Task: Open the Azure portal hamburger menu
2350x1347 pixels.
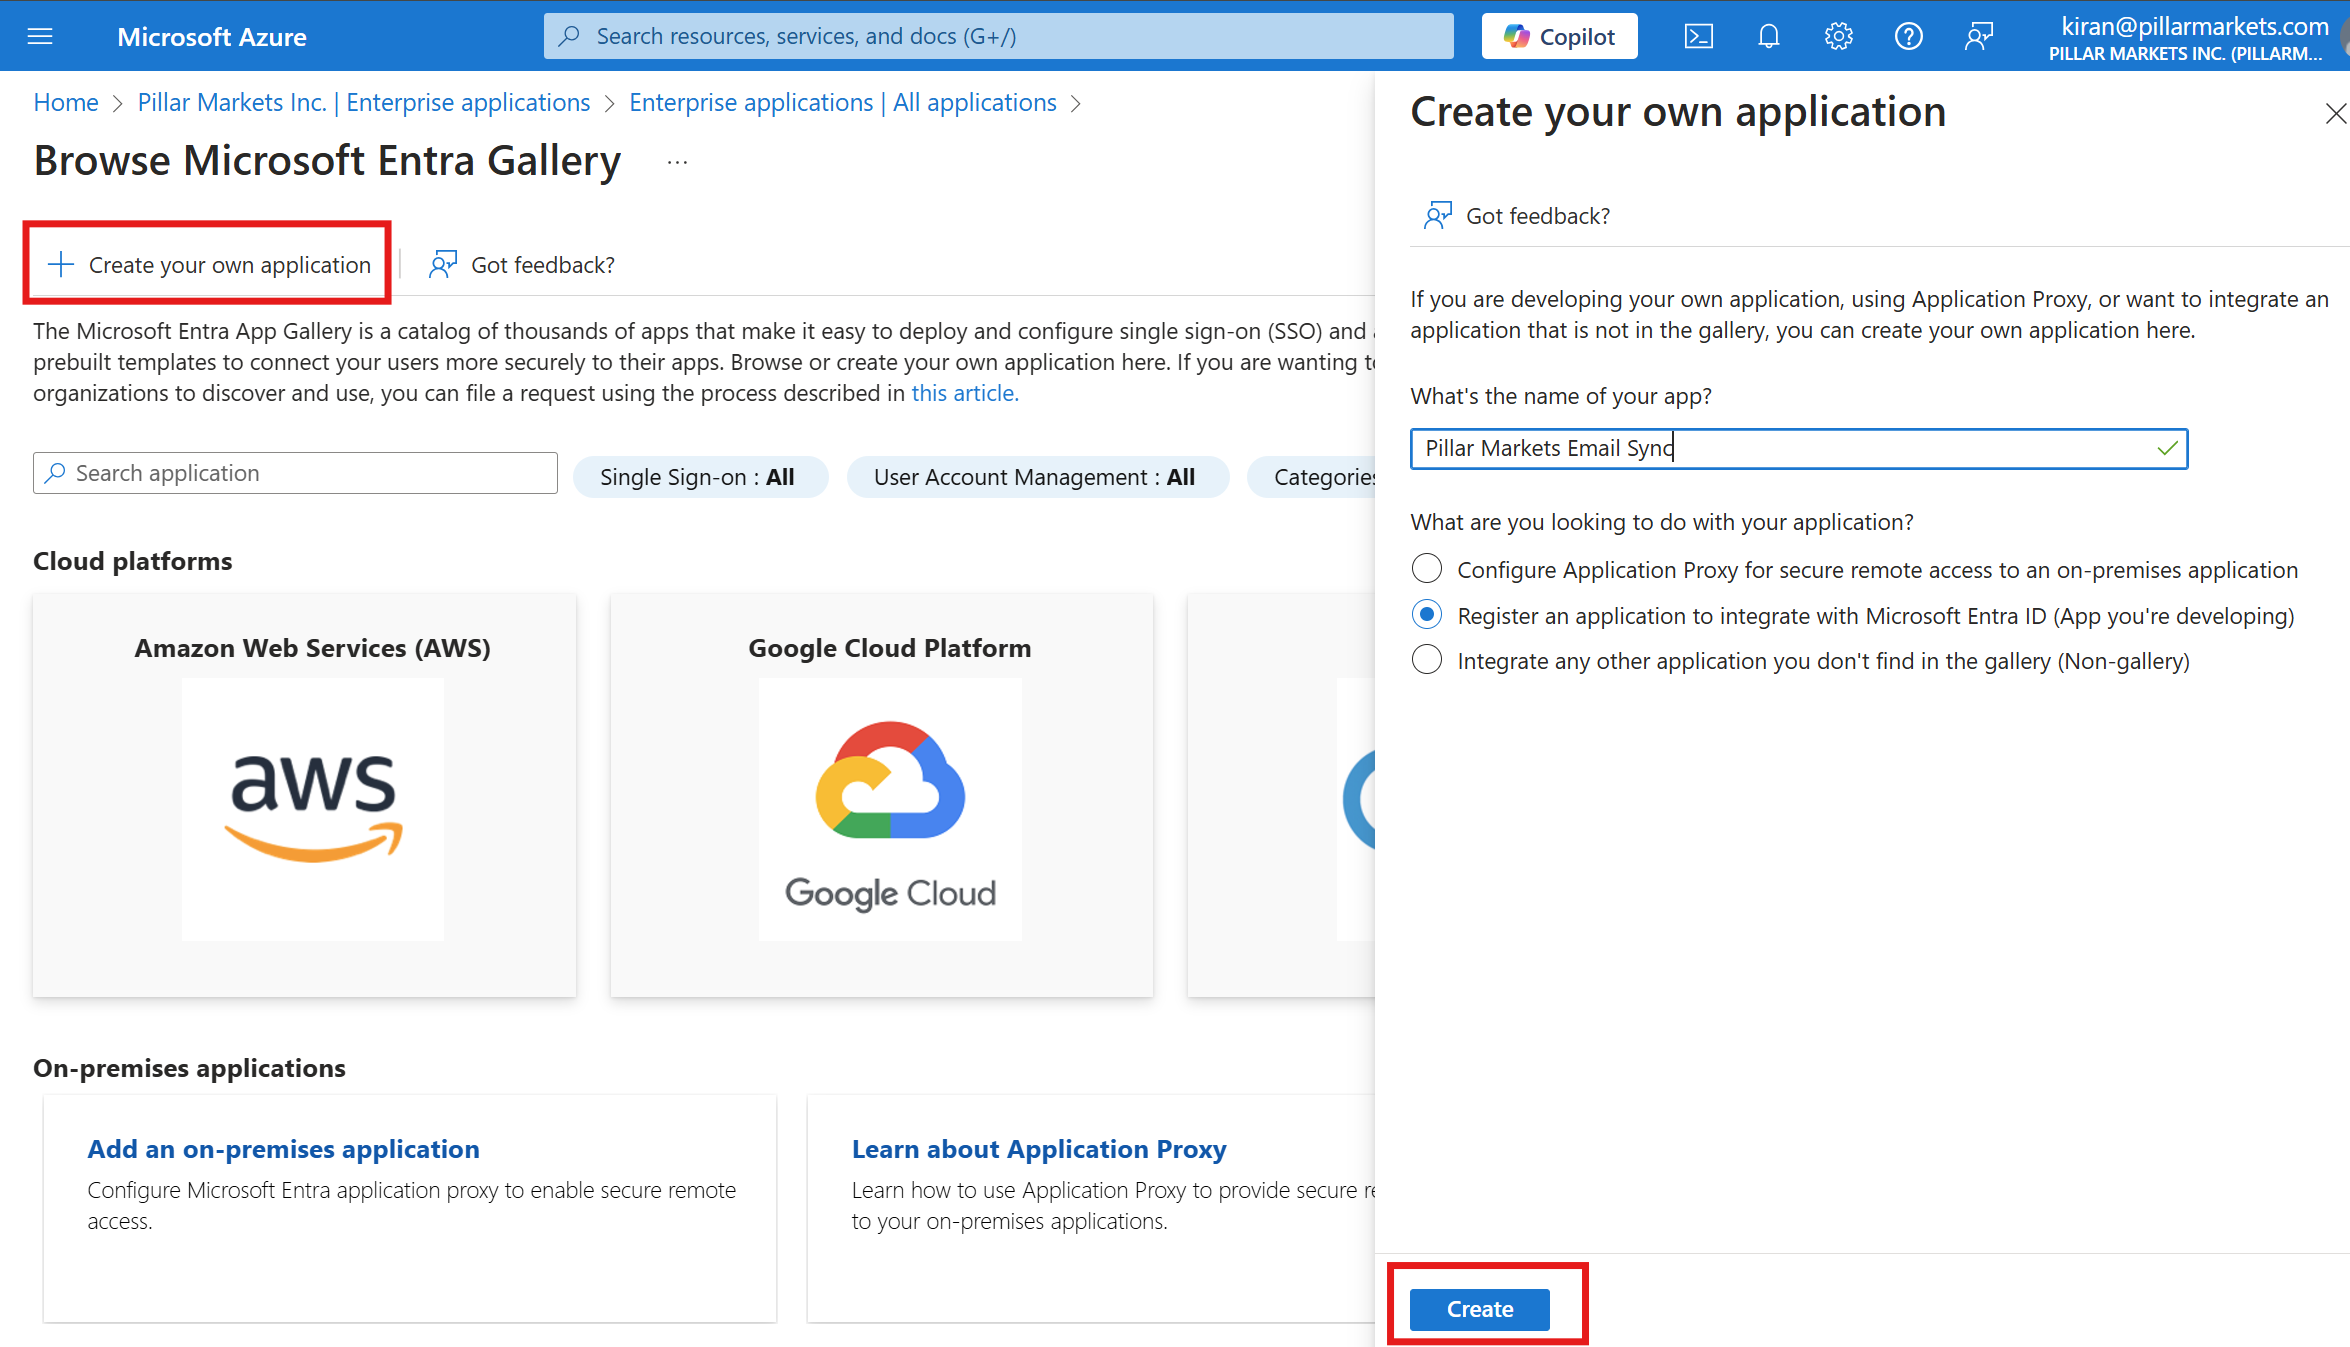Action: point(40,36)
